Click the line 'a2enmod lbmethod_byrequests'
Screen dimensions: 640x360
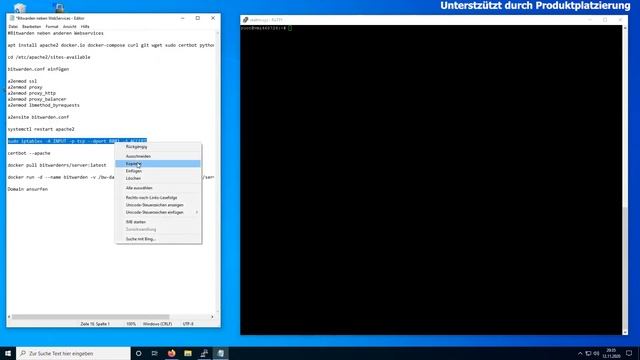44,105
